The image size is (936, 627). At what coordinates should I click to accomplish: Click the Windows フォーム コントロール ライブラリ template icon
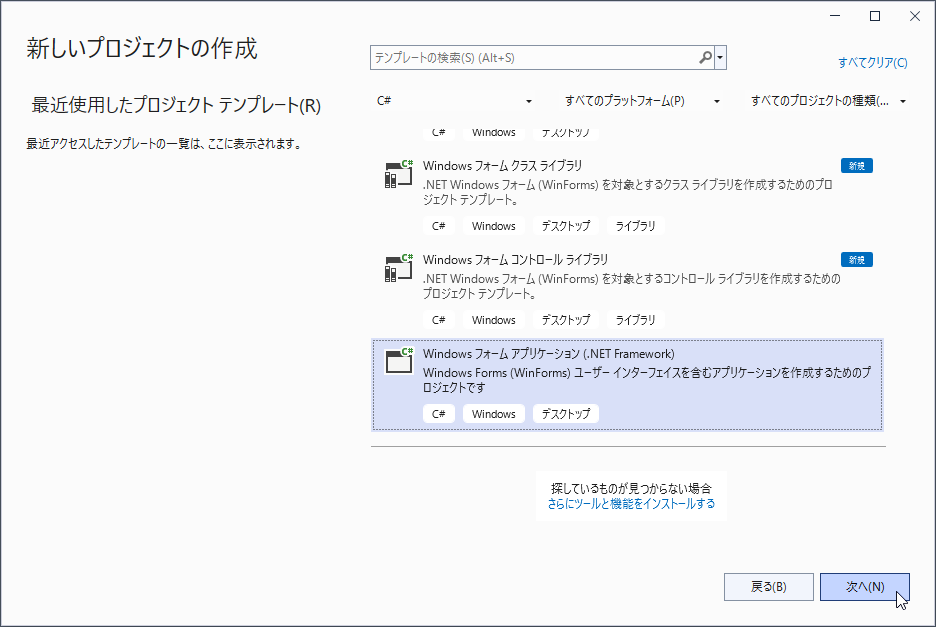click(x=397, y=267)
